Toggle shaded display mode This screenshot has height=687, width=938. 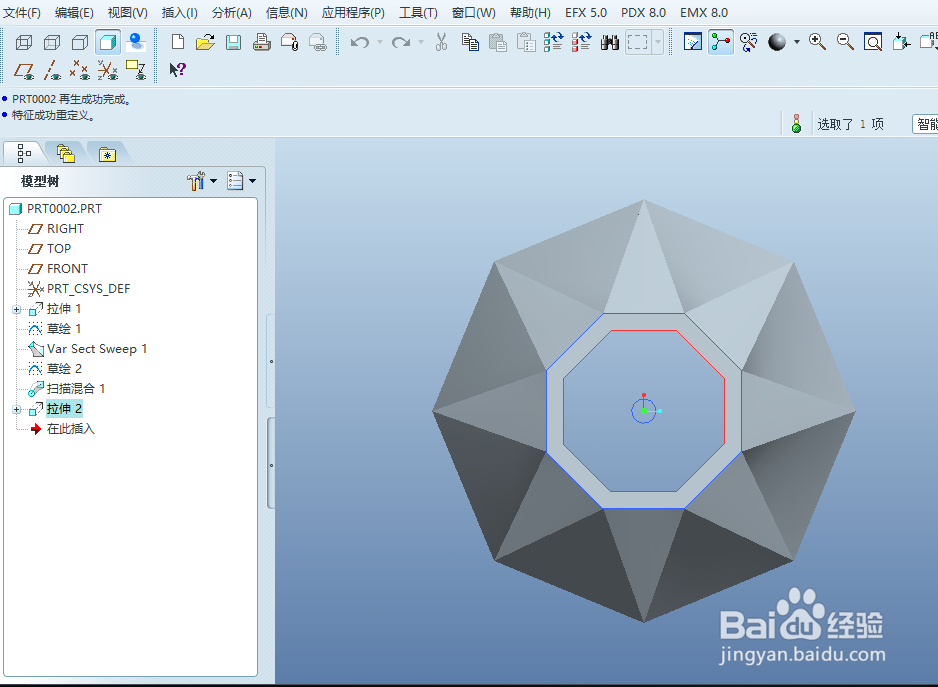click(108, 42)
